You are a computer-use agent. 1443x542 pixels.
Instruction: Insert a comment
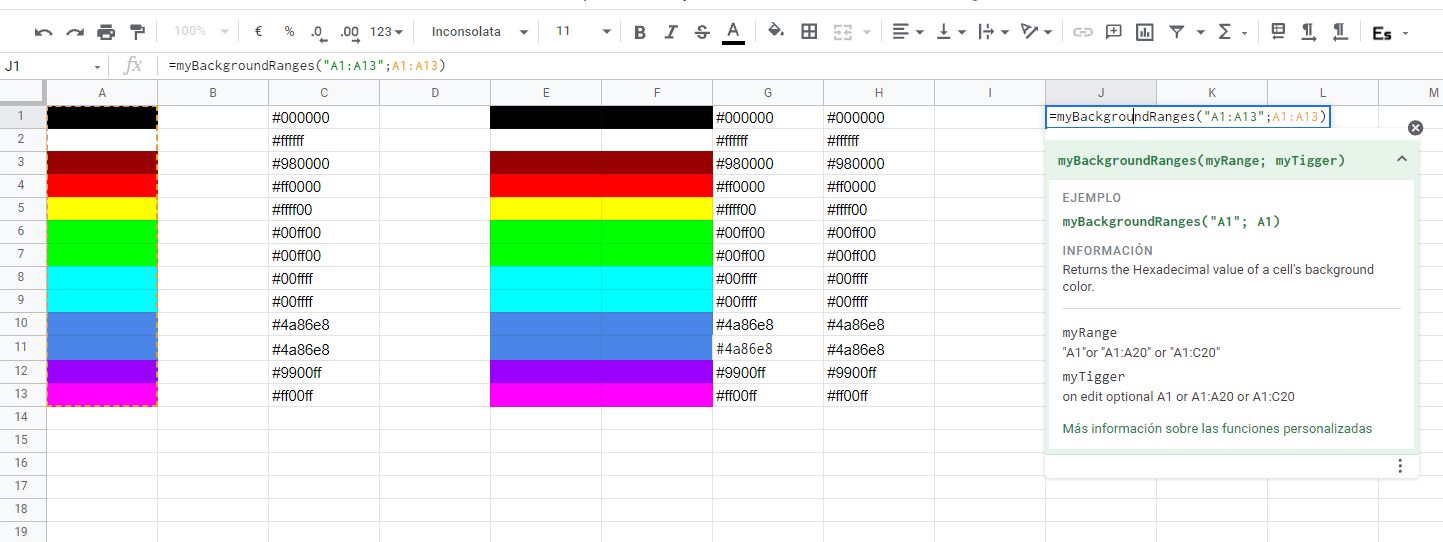(1113, 32)
